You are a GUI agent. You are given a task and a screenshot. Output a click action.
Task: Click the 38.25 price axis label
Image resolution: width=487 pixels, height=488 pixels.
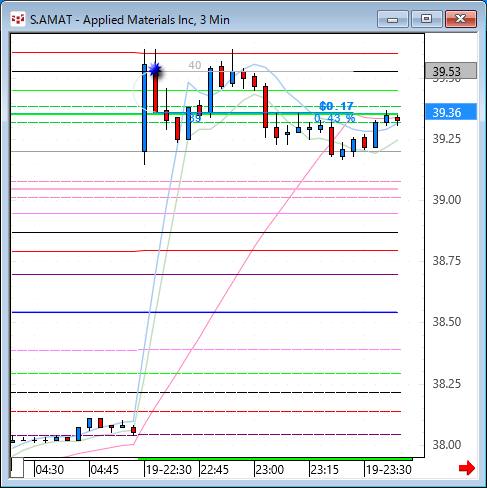pyautogui.click(x=447, y=384)
